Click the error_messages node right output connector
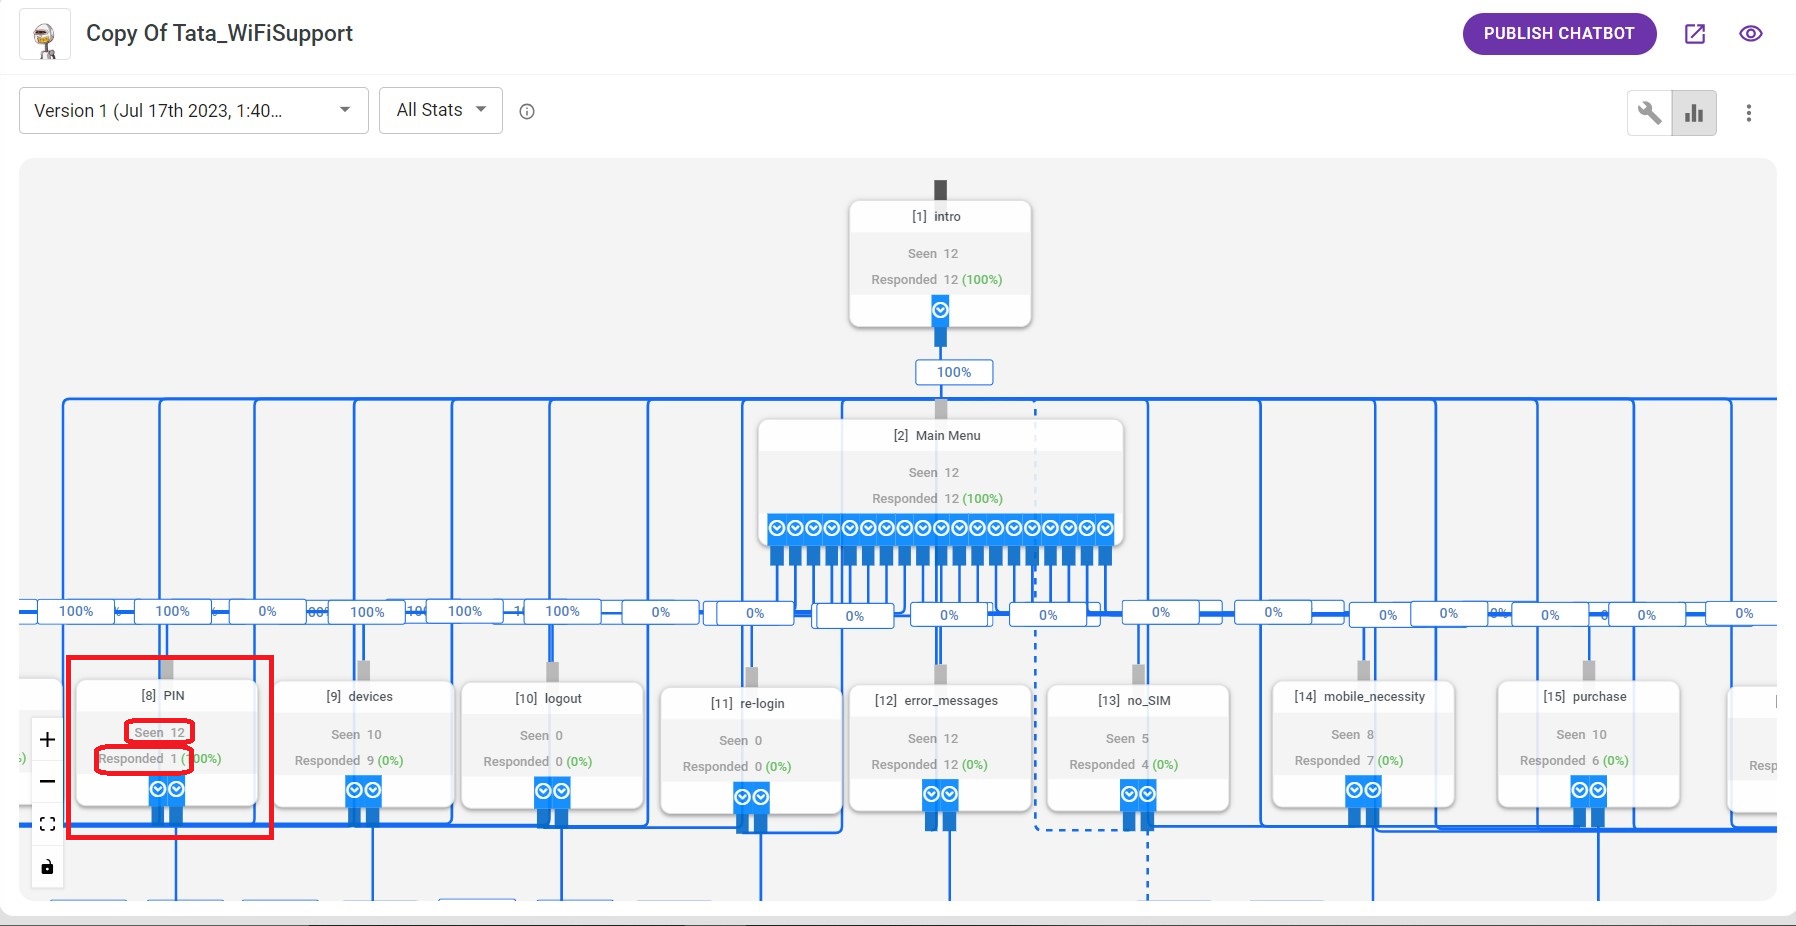The width and height of the screenshot is (1796, 926). pos(949,794)
